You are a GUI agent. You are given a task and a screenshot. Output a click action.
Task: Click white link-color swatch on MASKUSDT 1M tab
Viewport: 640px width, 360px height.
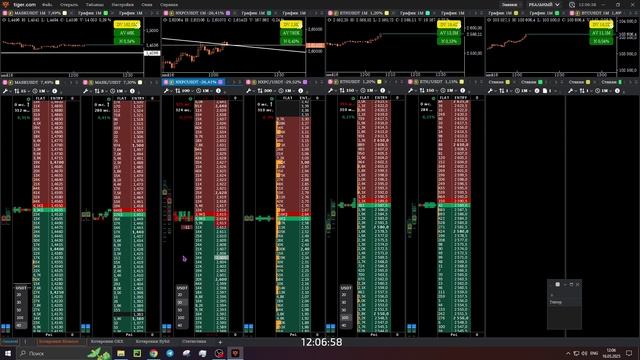65,13
